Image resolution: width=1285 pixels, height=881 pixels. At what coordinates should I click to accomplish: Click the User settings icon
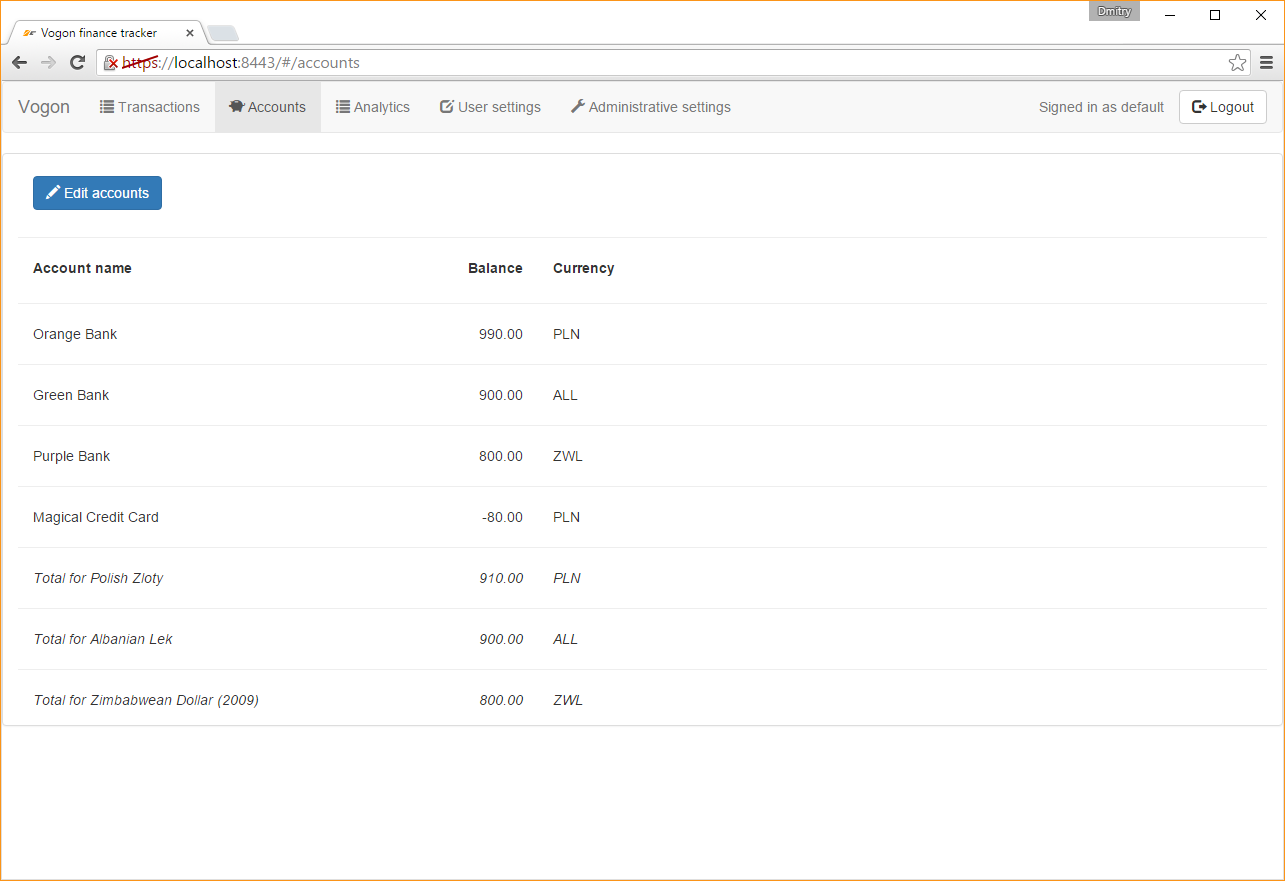pyautogui.click(x=445, y=106)
